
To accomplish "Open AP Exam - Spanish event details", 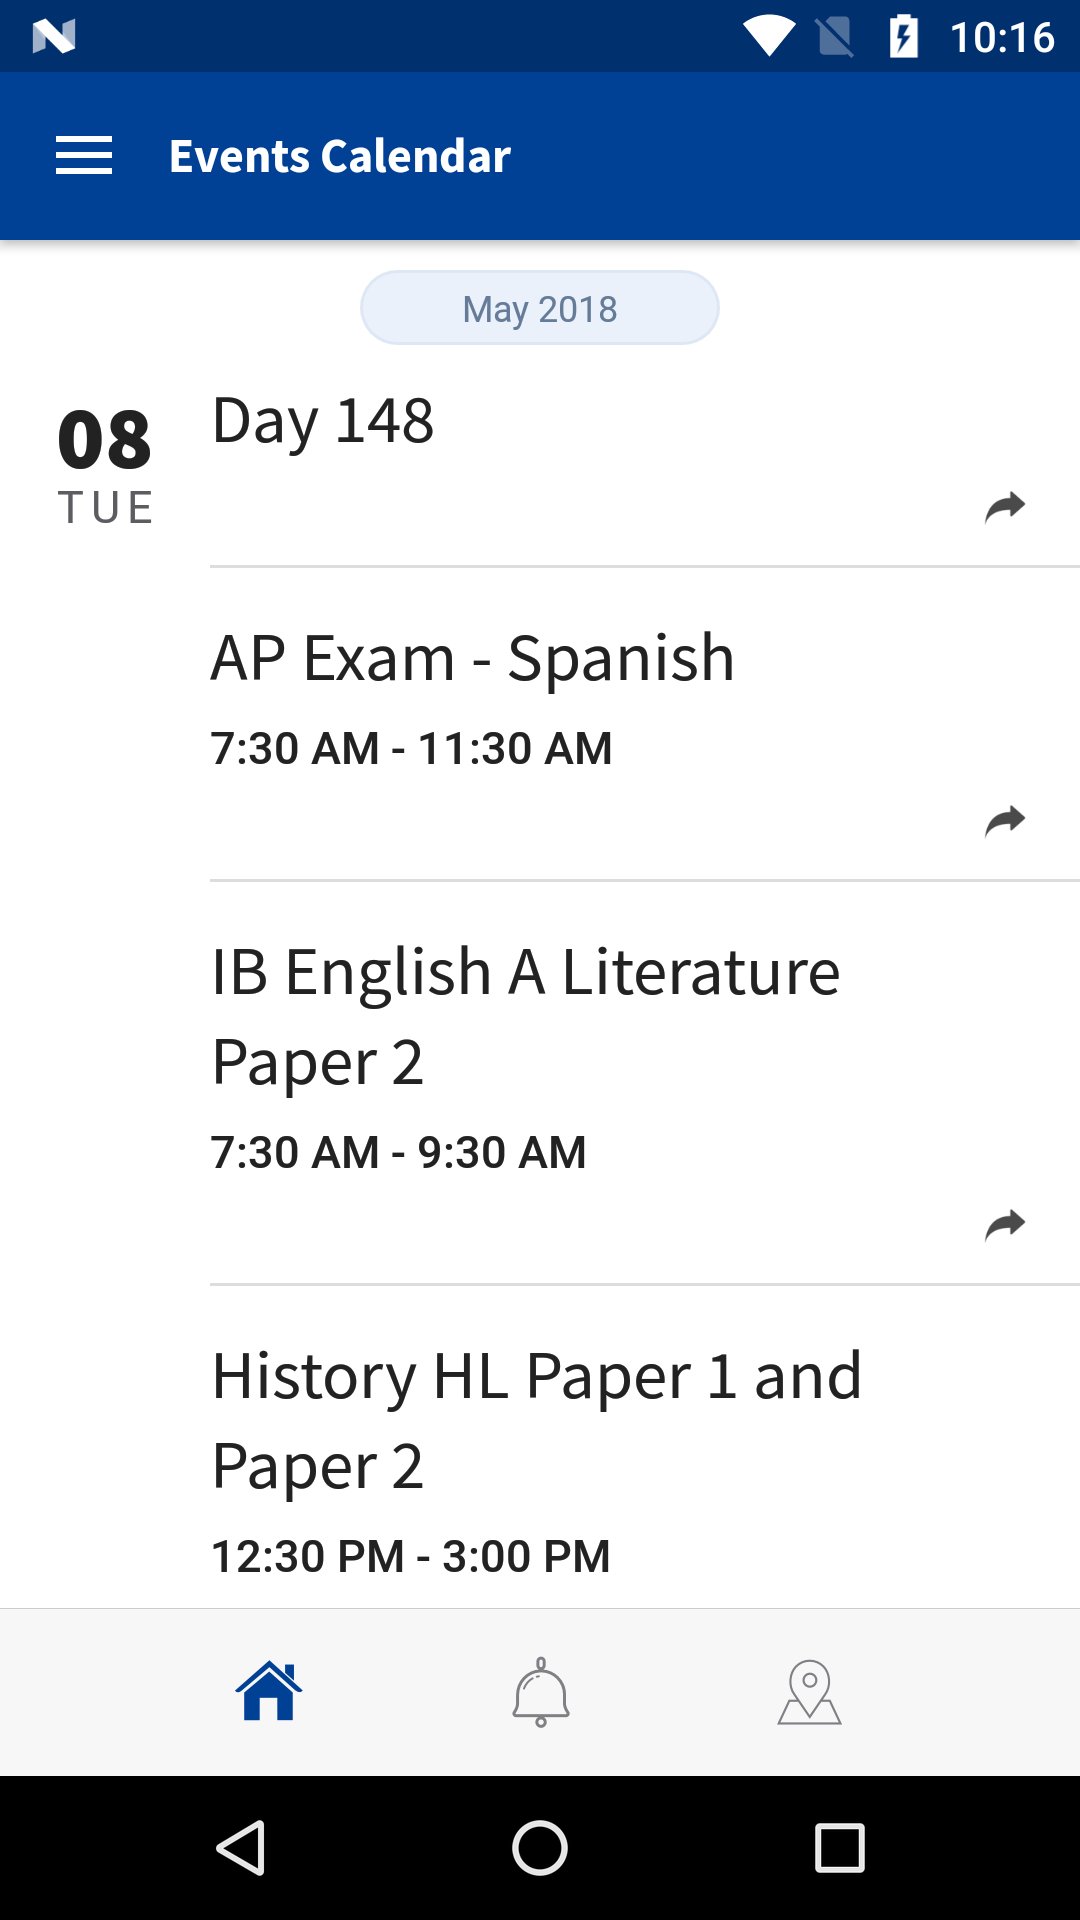I will tap(472, 658).
